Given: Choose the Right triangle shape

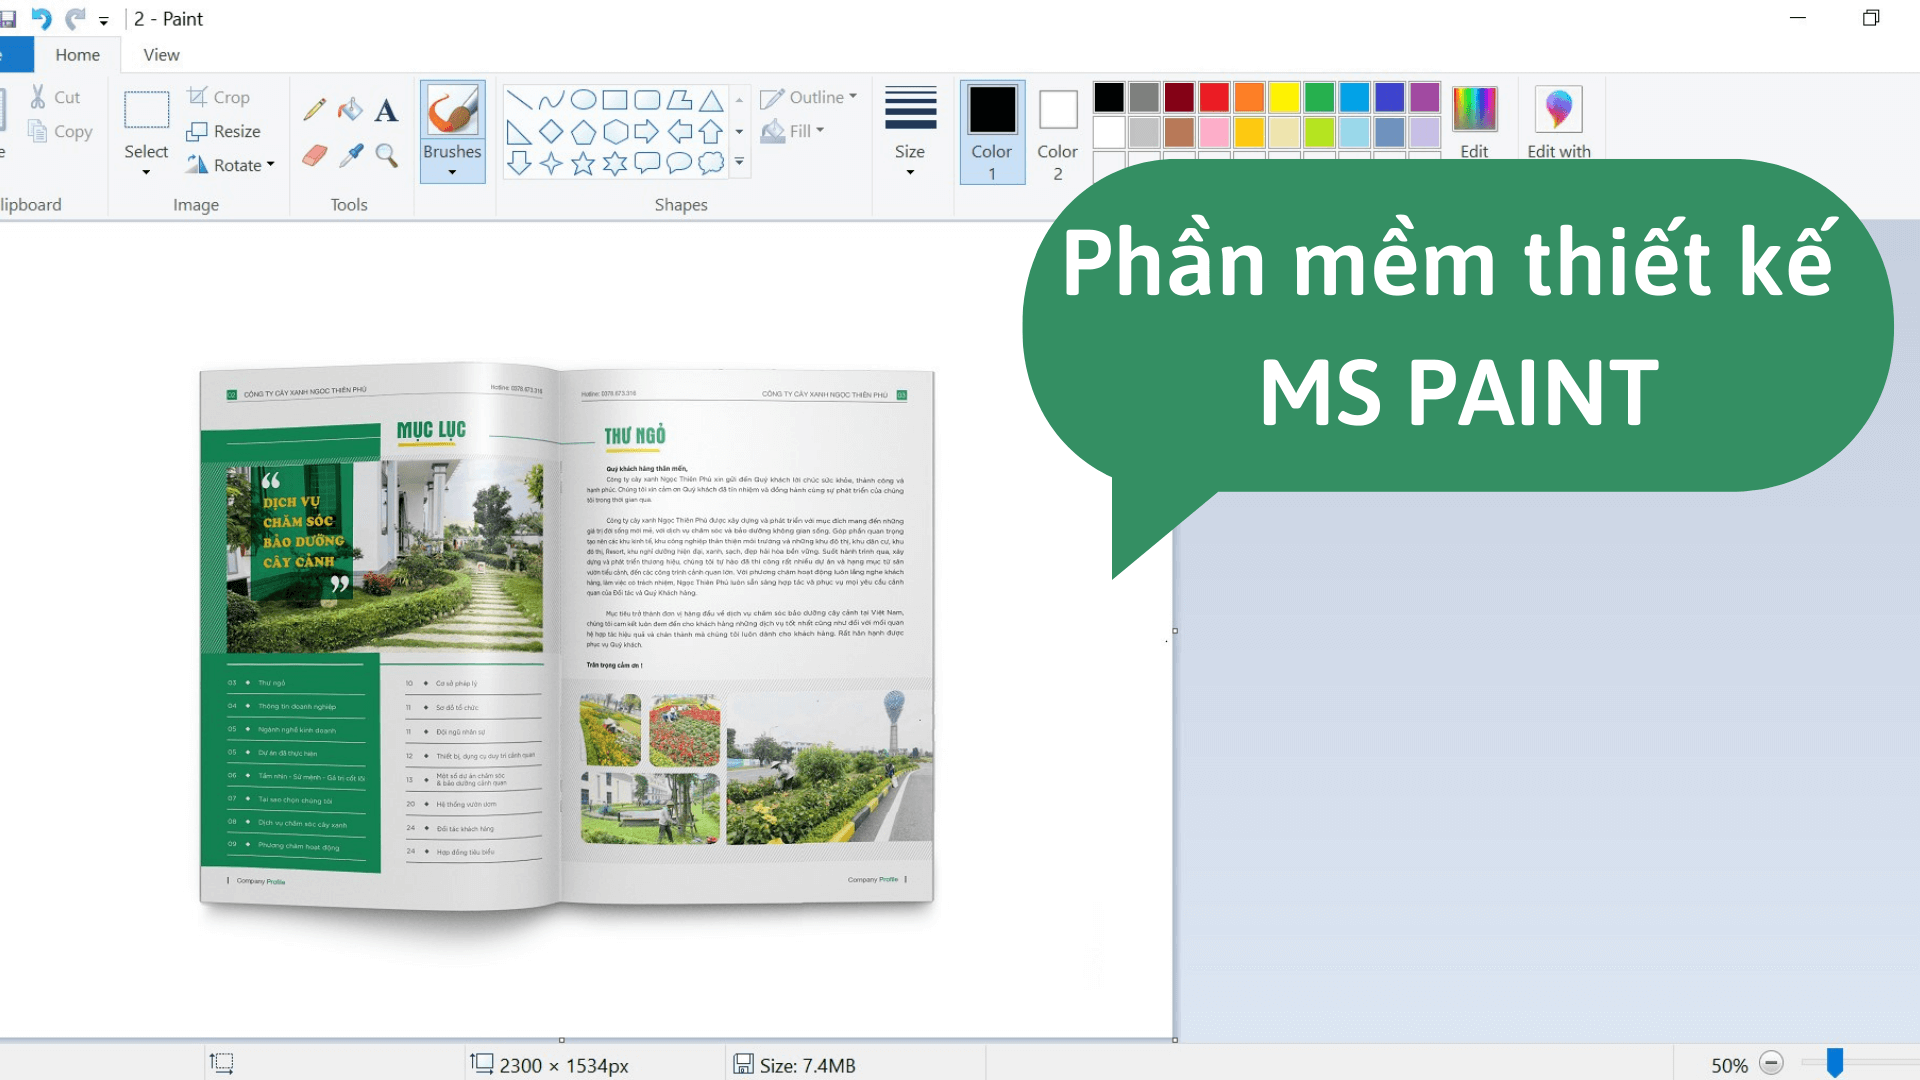Looking at the screenshot, I should coord(519,132).
